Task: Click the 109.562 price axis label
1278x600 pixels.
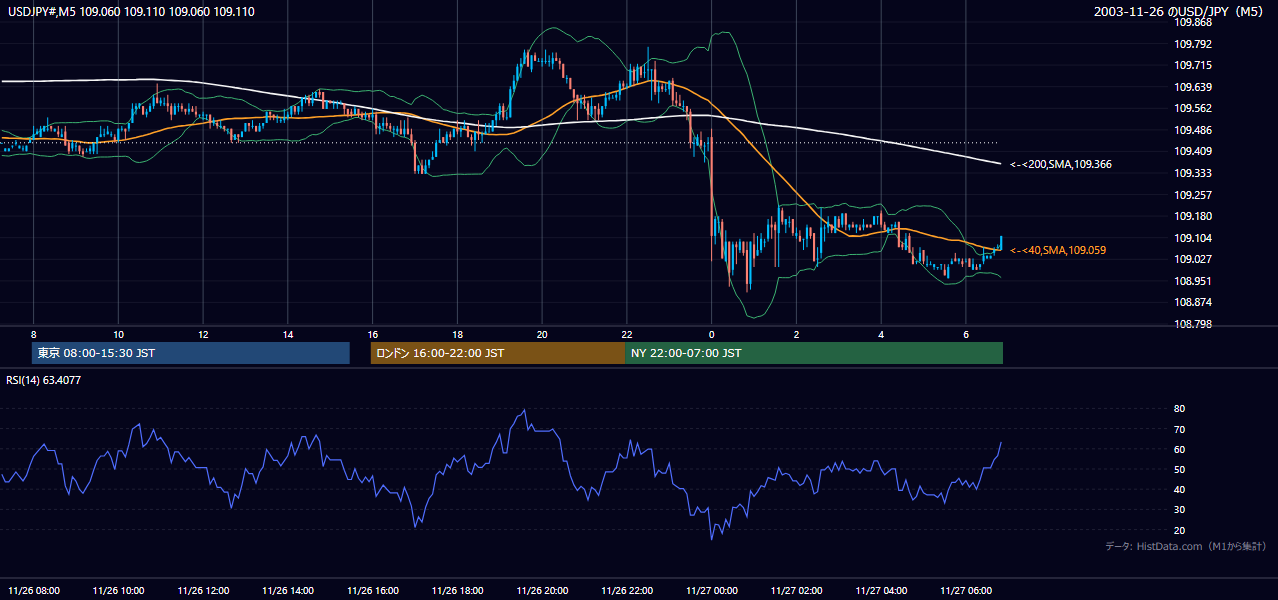Action: pos(1192,108)
